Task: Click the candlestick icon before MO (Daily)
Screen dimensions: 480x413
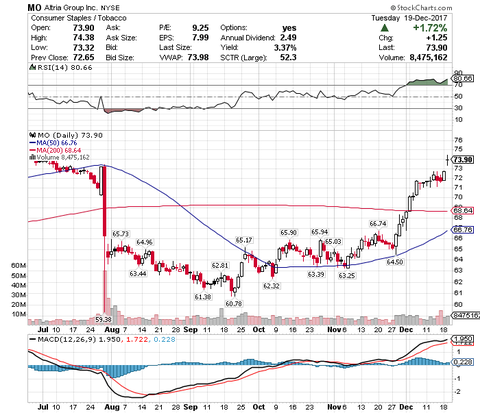Action: [x=32, y=135]
